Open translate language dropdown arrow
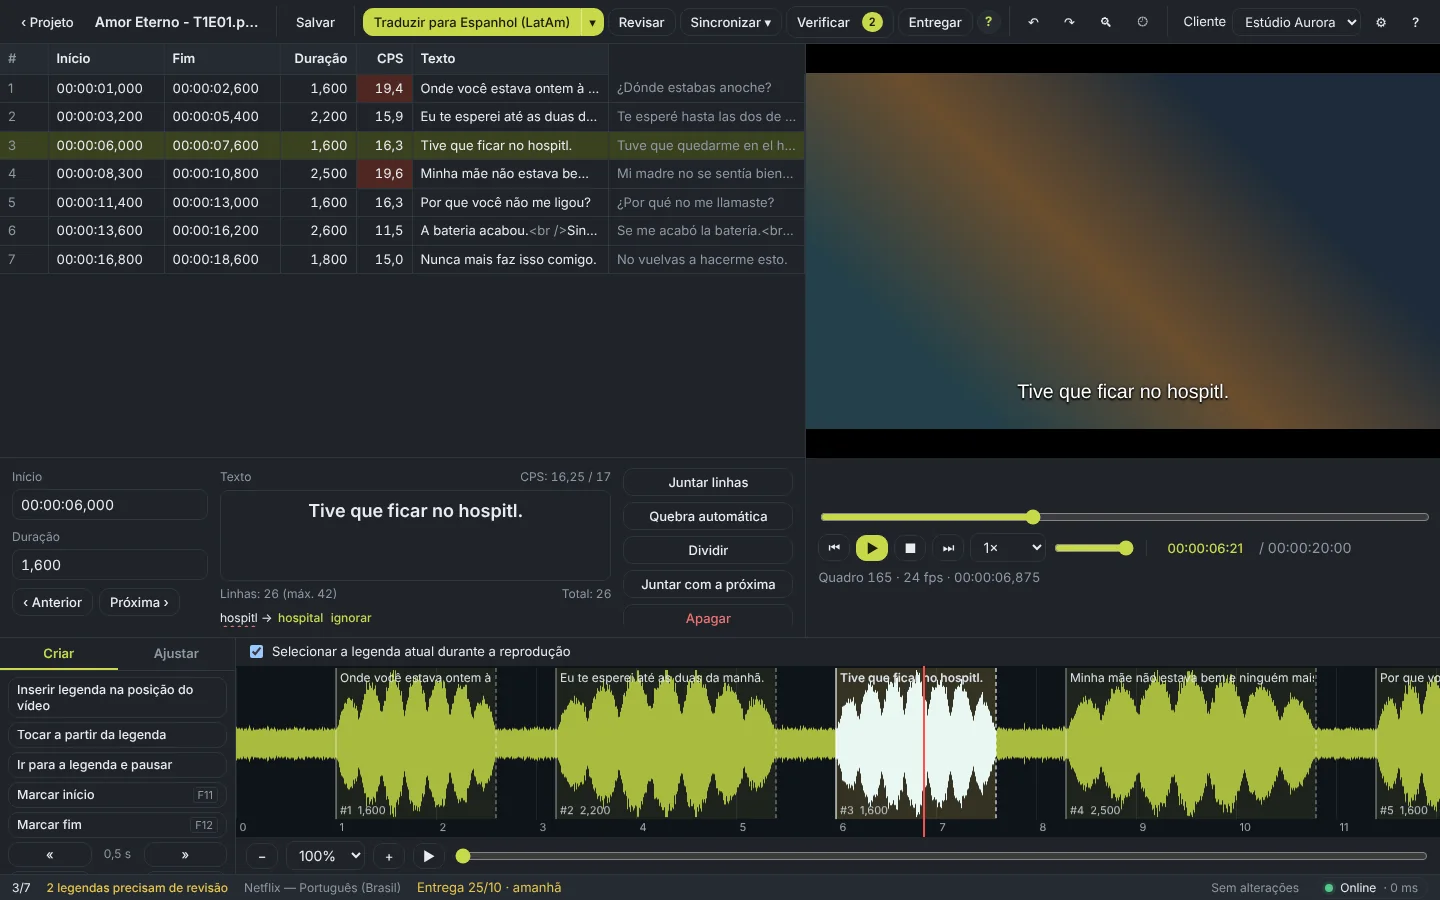Viewport: 1440px width, 900px height. click(592, 22)
